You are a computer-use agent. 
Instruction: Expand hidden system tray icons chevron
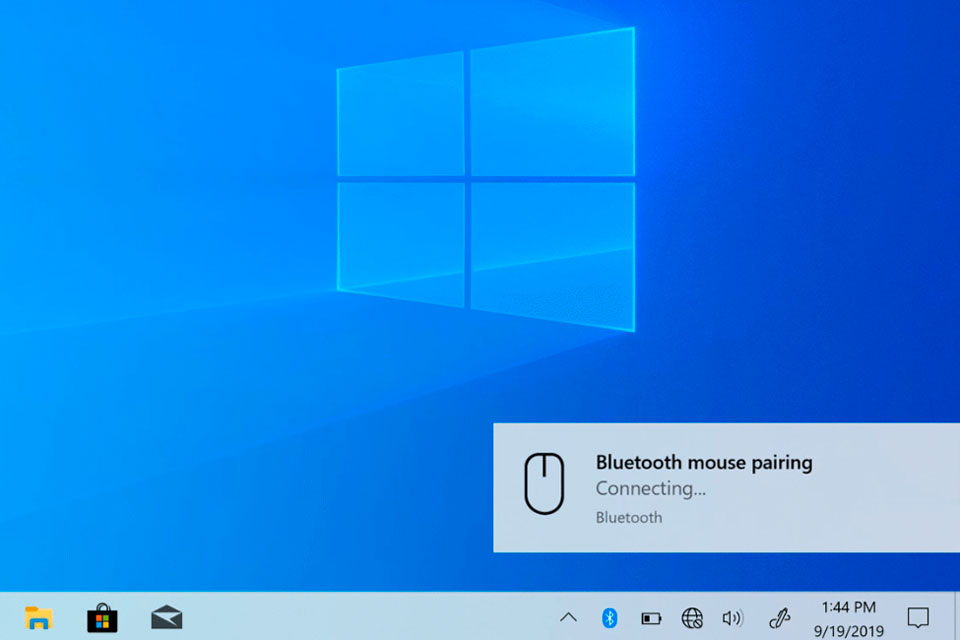pos(568,617)
